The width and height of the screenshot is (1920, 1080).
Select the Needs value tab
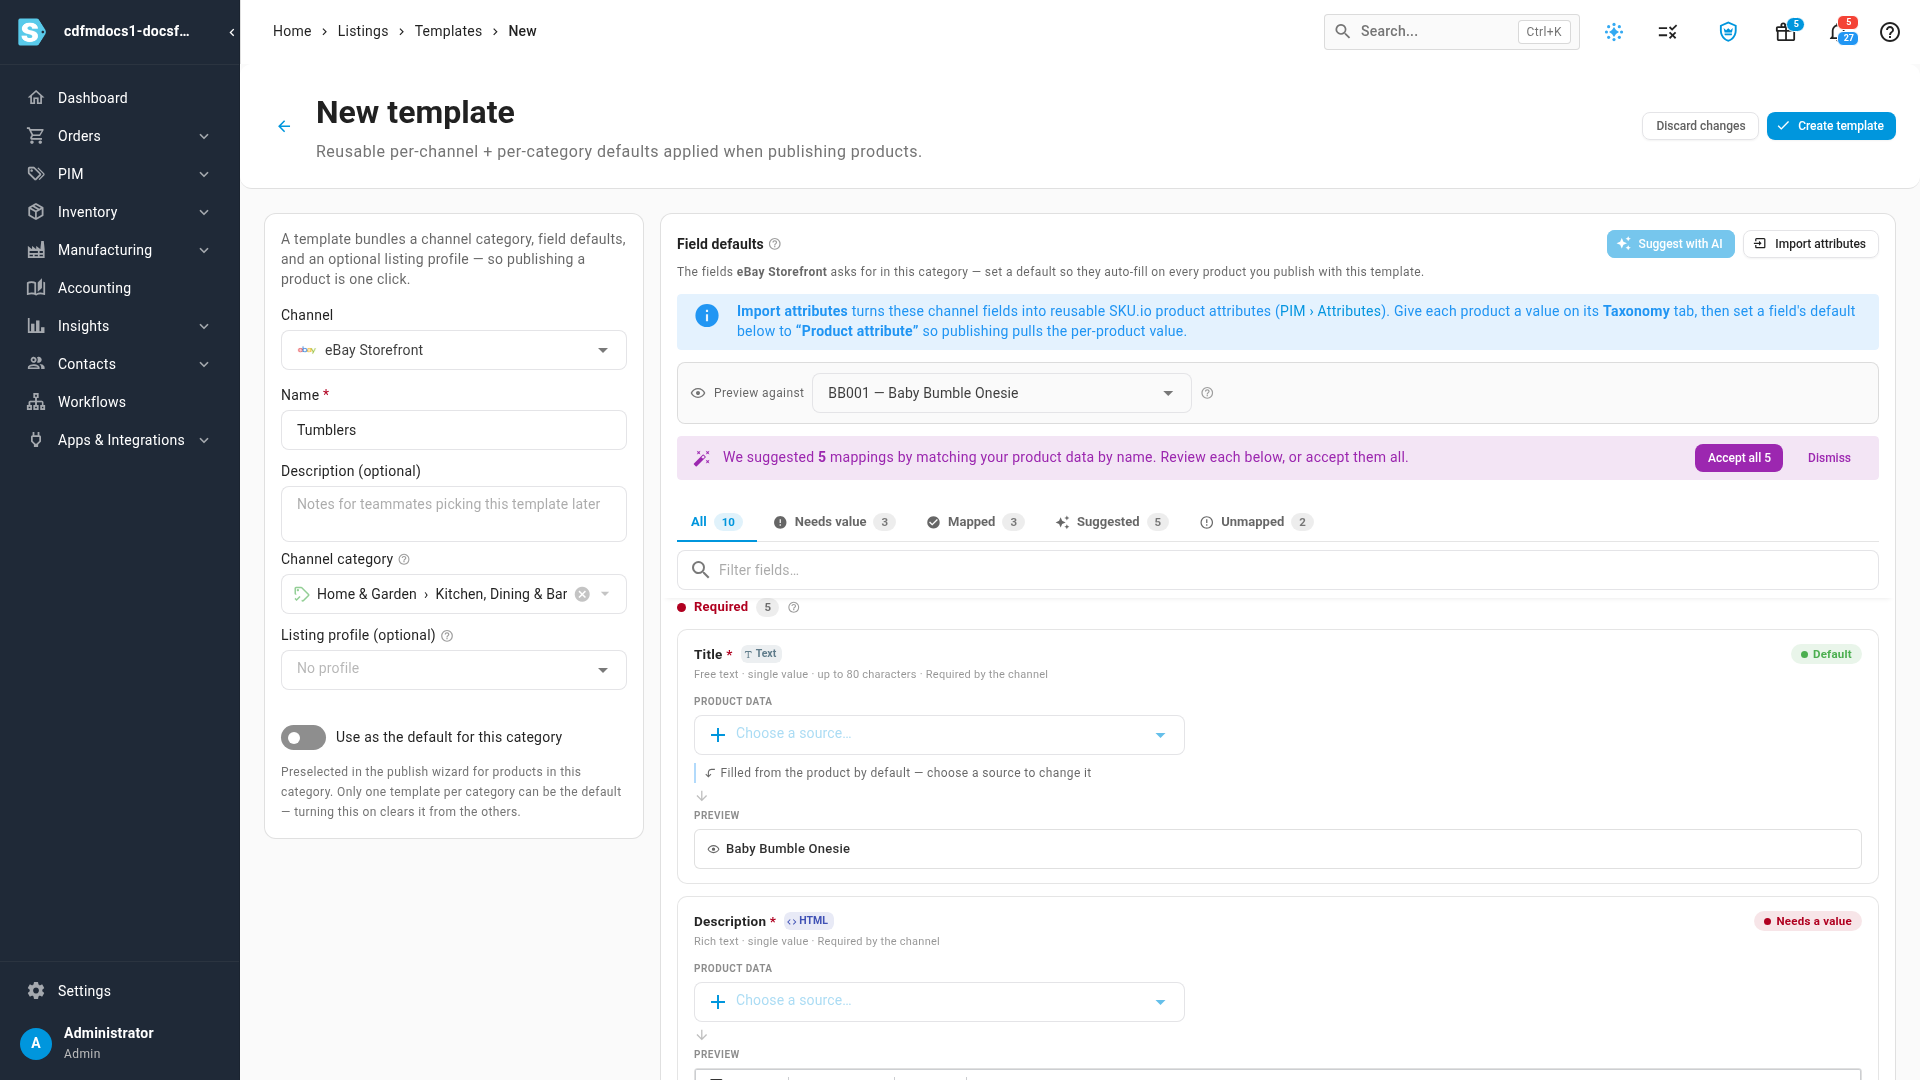pos(834,522)
